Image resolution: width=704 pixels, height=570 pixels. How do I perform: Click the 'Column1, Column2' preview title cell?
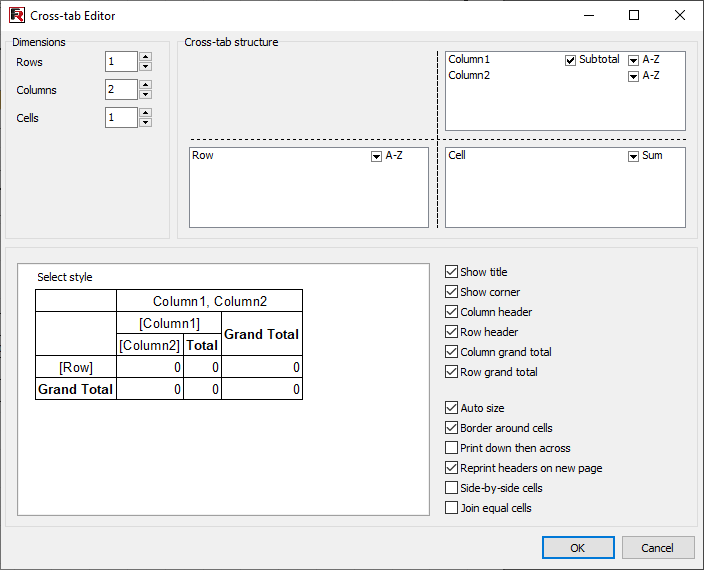[x=210, y=301]
